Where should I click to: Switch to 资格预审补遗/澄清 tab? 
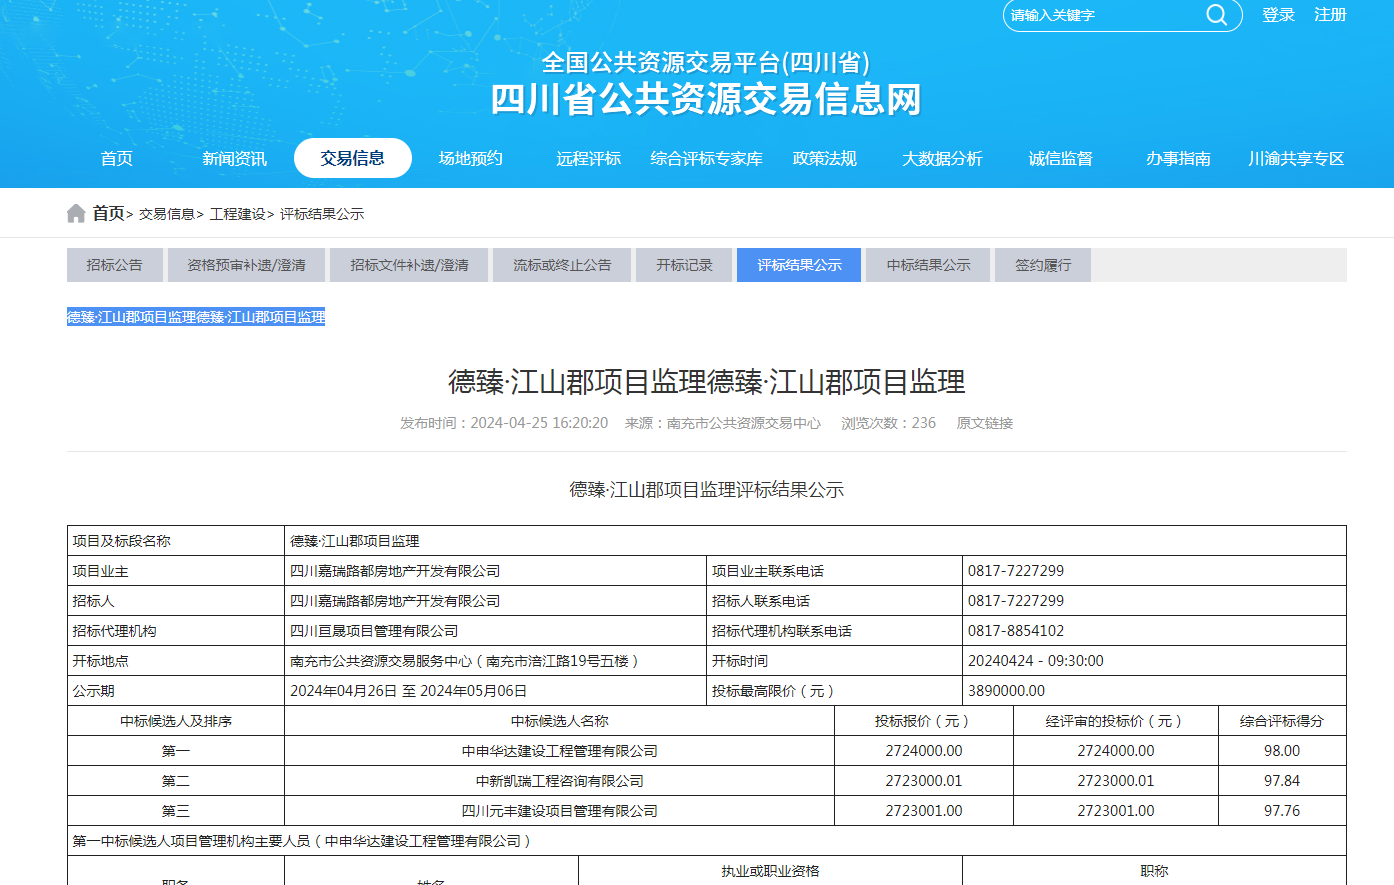click(247, 265)
